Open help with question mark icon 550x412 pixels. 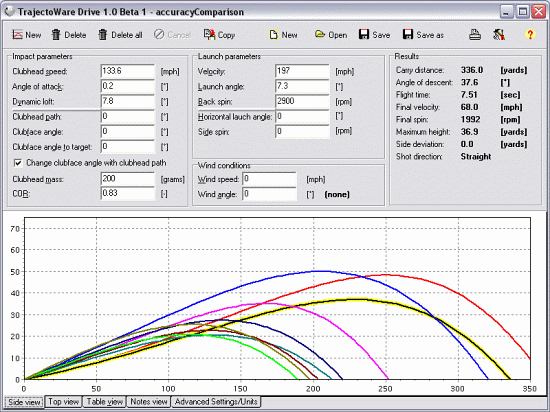coord(530,34)
